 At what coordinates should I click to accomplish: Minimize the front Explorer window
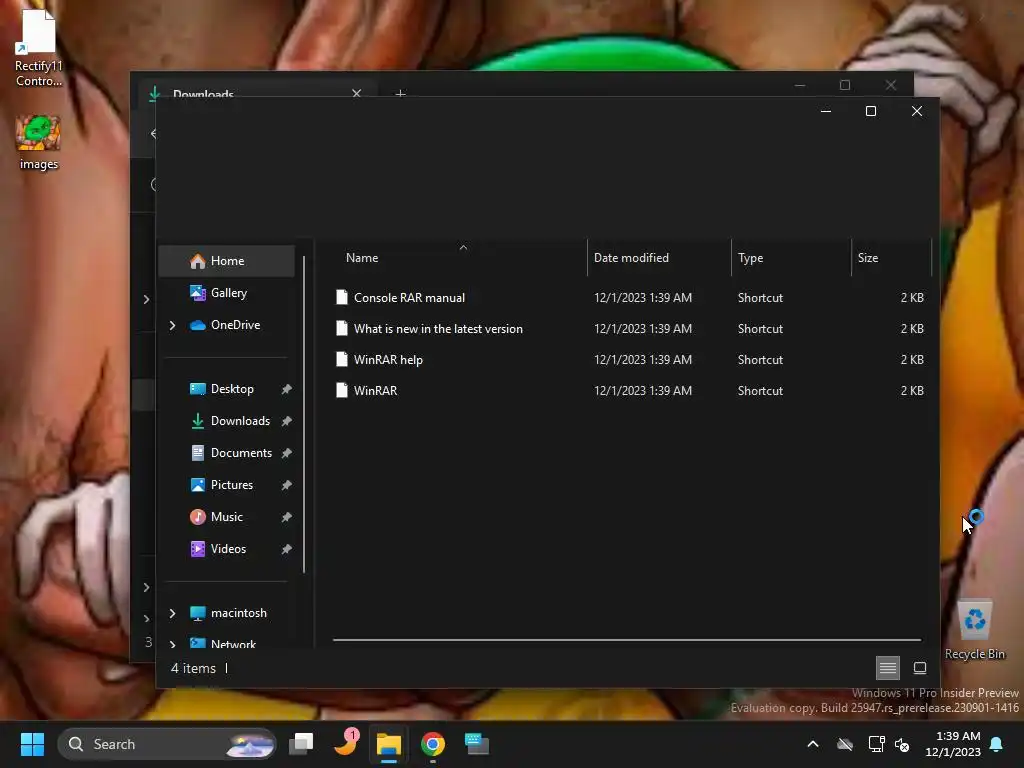(x=825, y=112)
